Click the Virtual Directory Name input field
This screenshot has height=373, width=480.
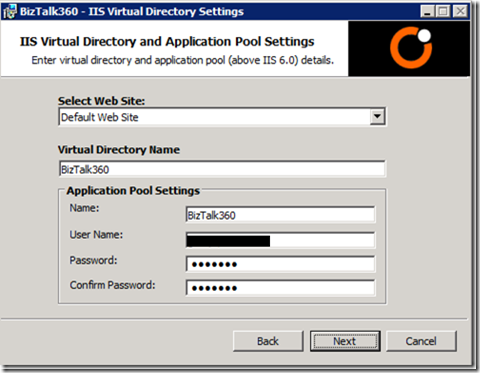222,169
